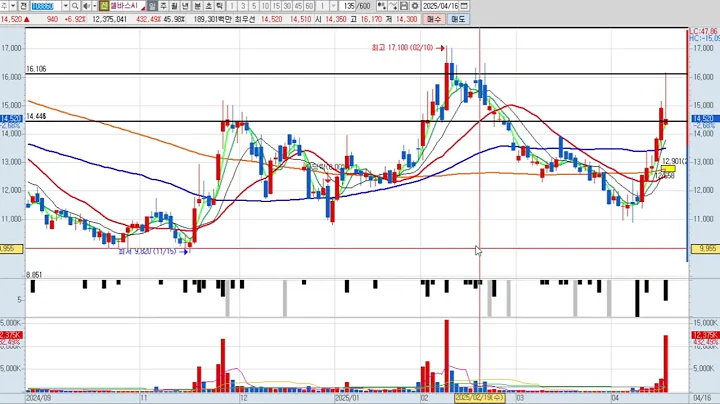Choose the 60 interval button
Image resolution: width=720 pixels, height=404 pixels.
tap(309, 6)
